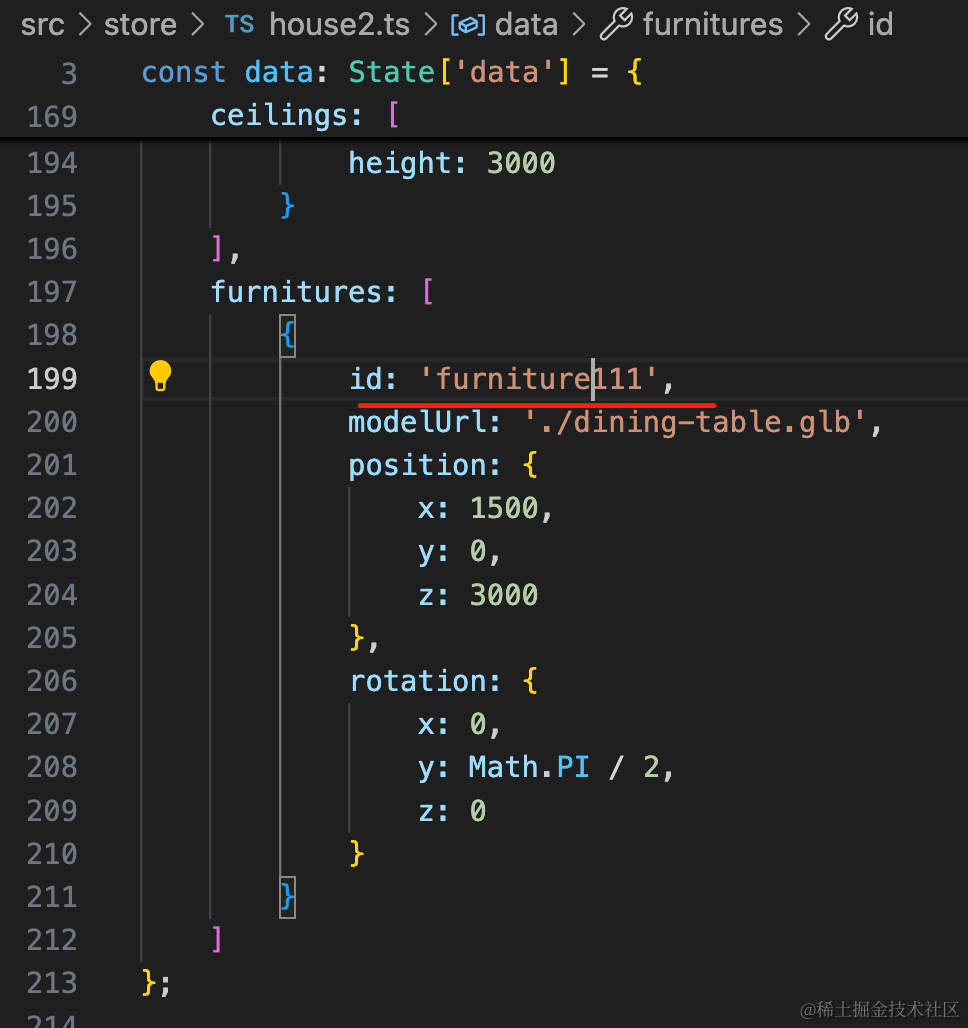Viewport: 968px width, 1028px height.
Task: Click 'Math.PI / 2' on line 208
Action: (563, 767)
